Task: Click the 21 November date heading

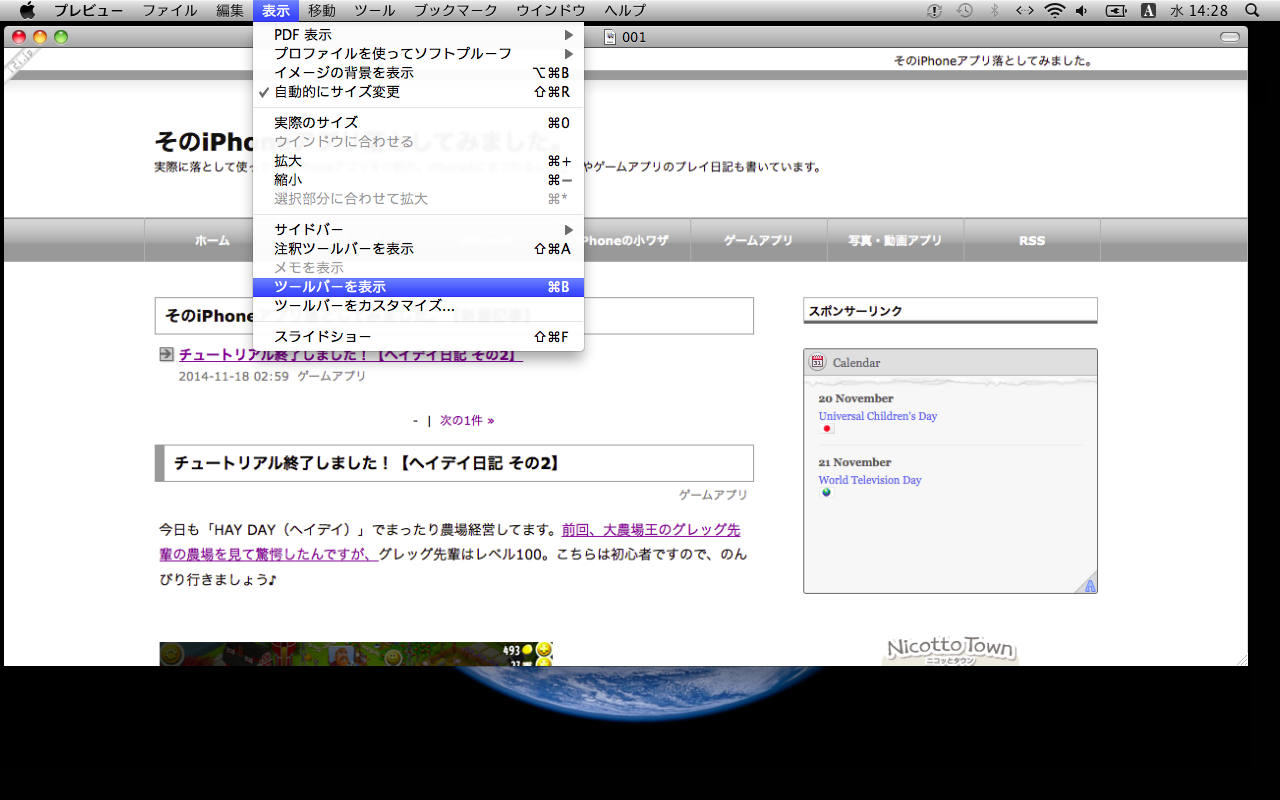Action: coord(855,463)
